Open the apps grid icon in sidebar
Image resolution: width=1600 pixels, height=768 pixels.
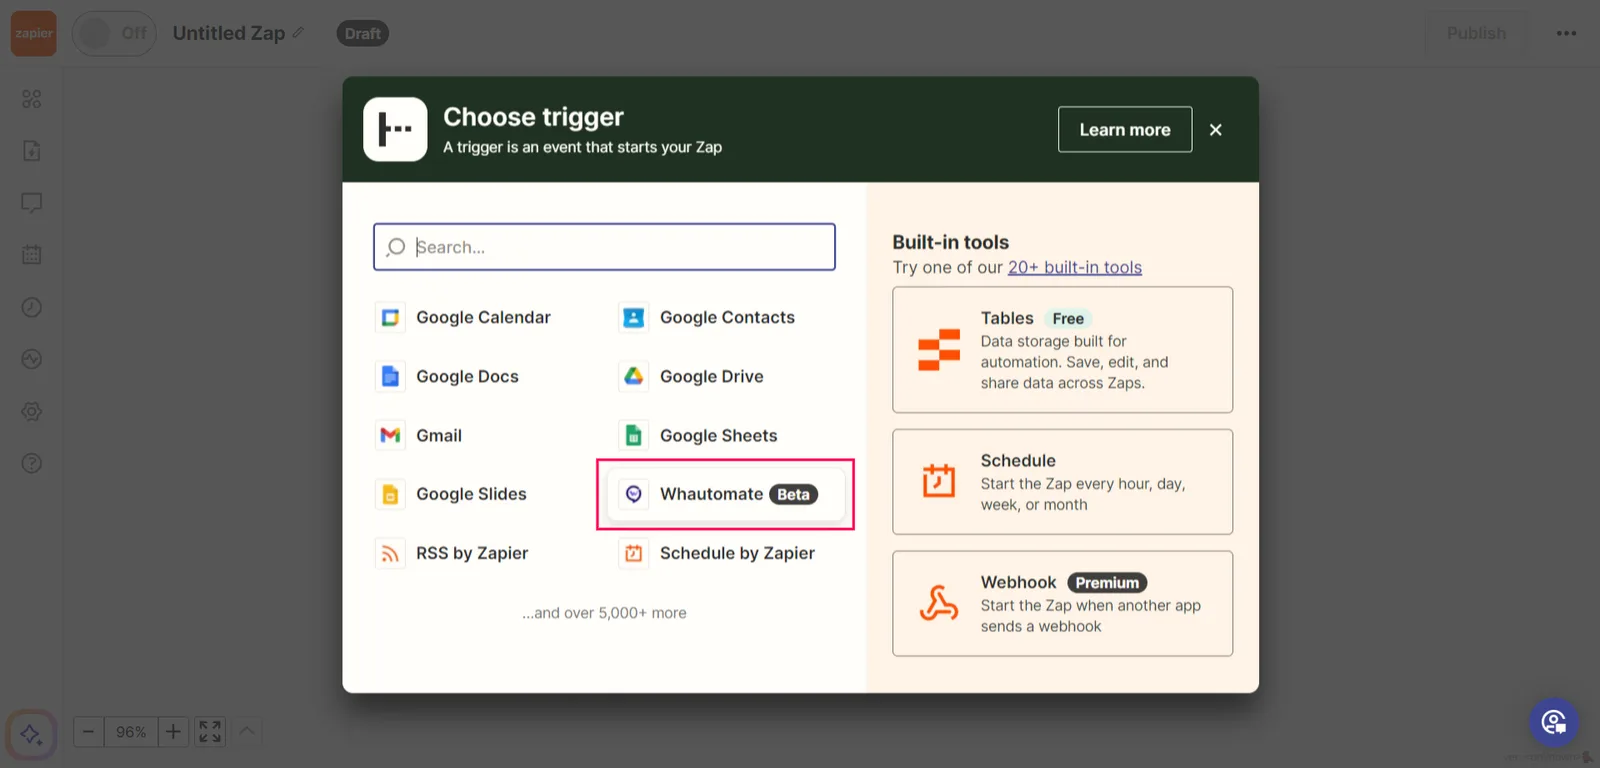point(32,99)
